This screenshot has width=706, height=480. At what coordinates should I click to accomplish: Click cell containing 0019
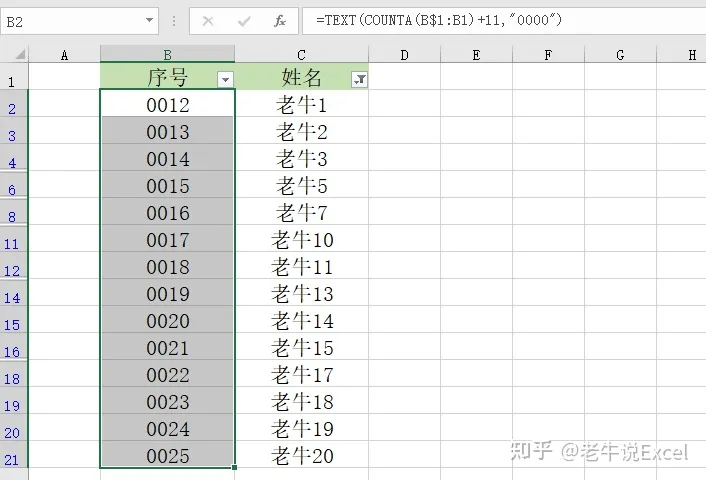click(x=167, y=293)
